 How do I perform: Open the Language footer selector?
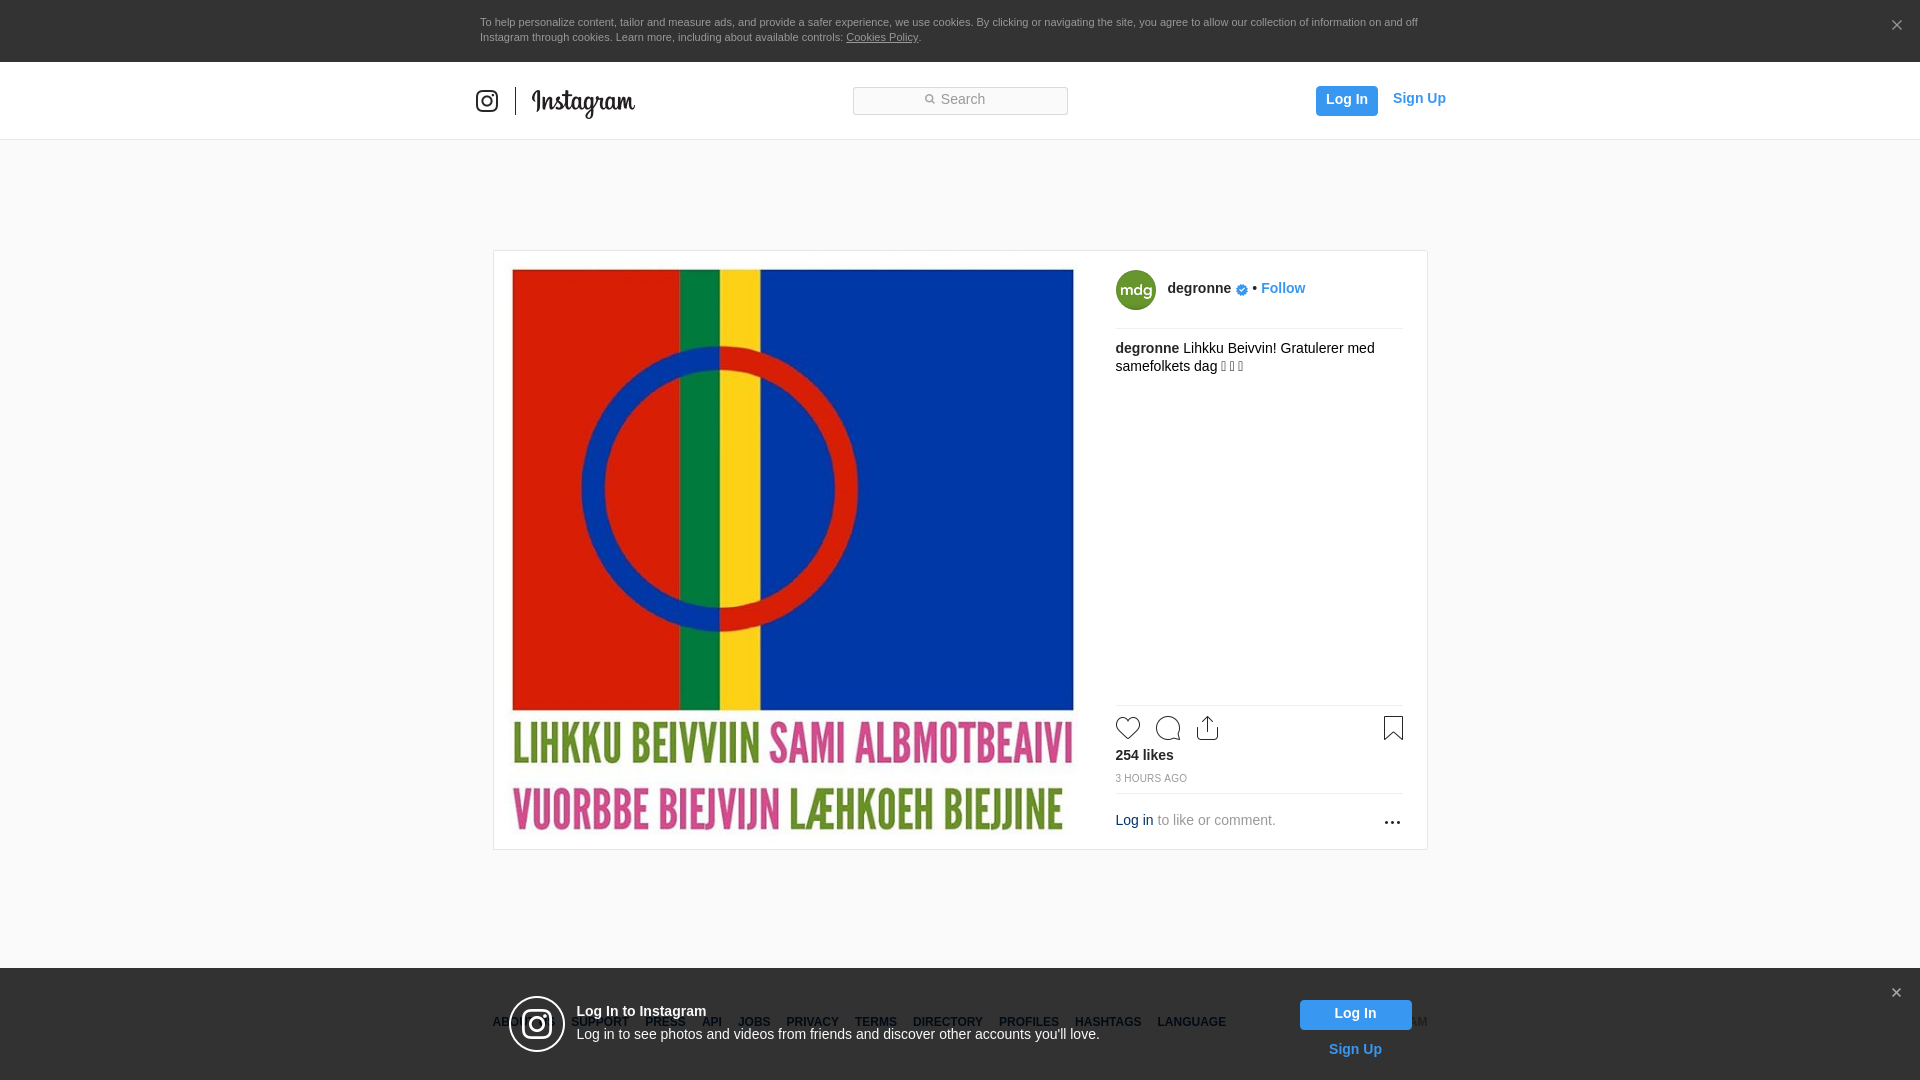(1191, 1022)
